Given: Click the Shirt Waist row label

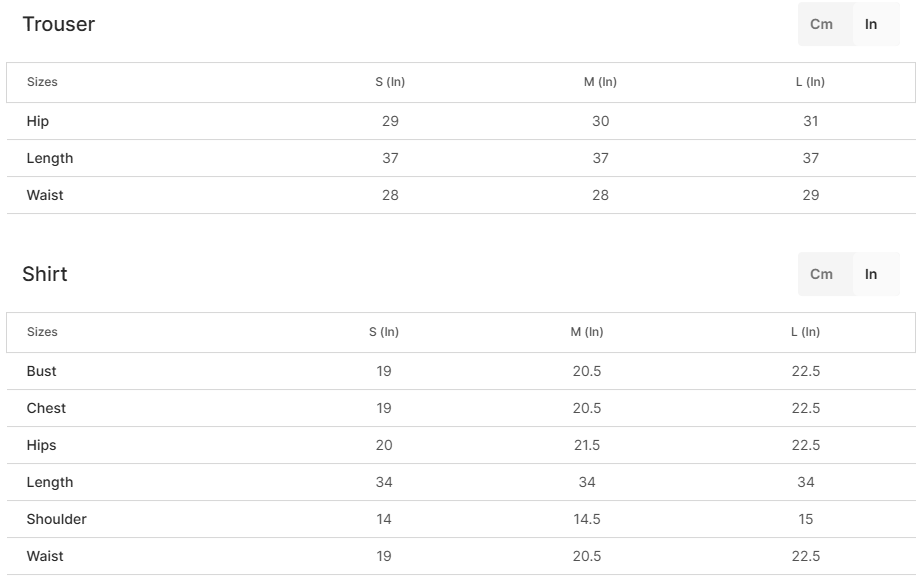Looking at the screenshot, I should pos(45,556).
